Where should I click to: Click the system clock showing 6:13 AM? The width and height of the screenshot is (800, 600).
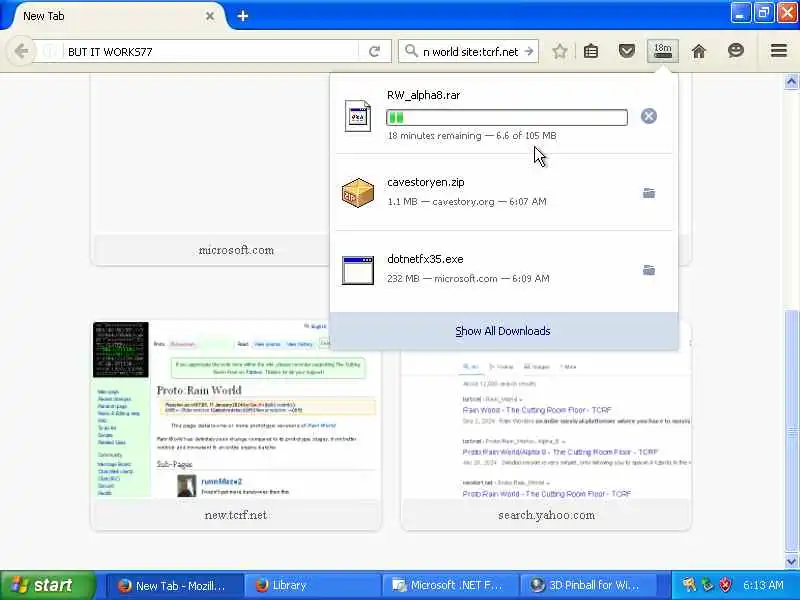point(763,585)
